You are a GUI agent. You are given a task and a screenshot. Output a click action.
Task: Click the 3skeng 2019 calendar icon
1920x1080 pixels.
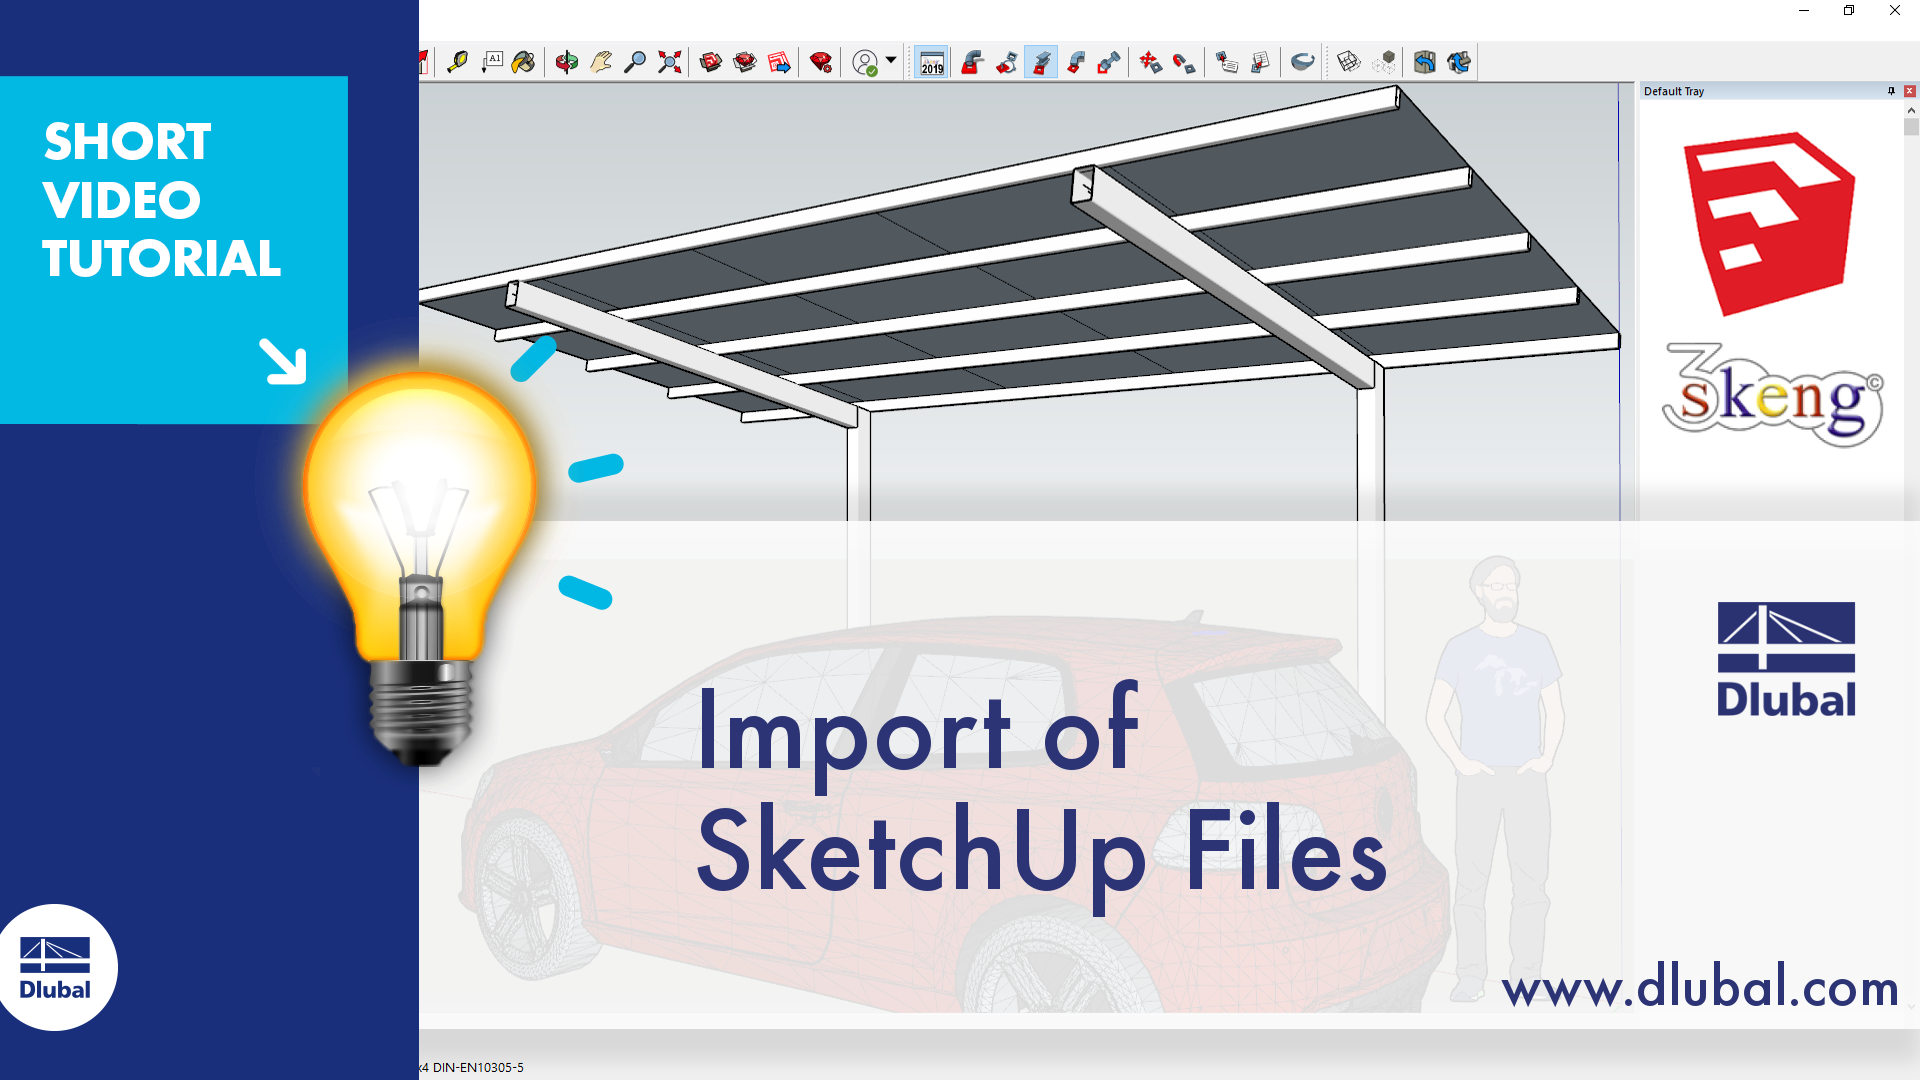coord(931,62)
